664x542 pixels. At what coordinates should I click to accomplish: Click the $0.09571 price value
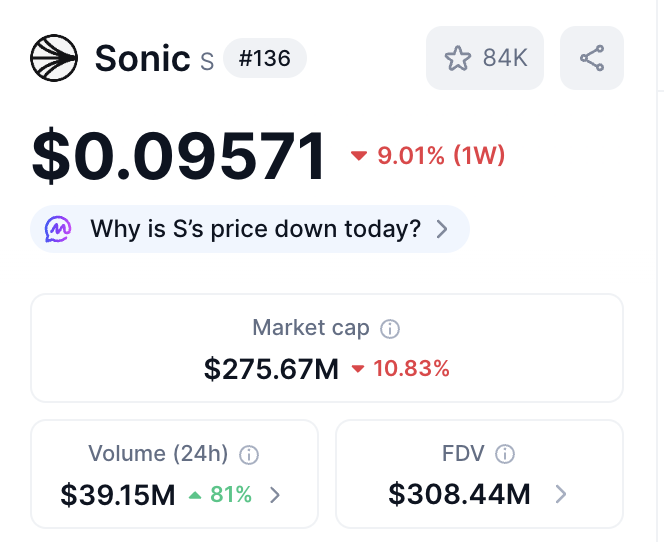tap(180, 155)
